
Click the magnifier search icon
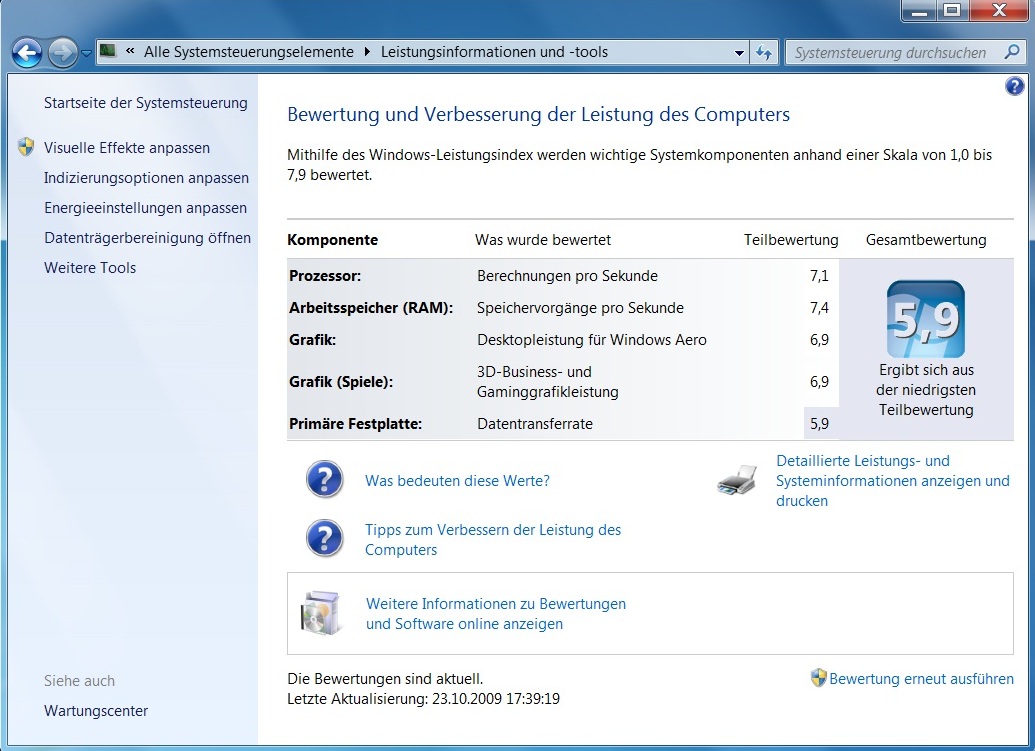(1011, 52)
